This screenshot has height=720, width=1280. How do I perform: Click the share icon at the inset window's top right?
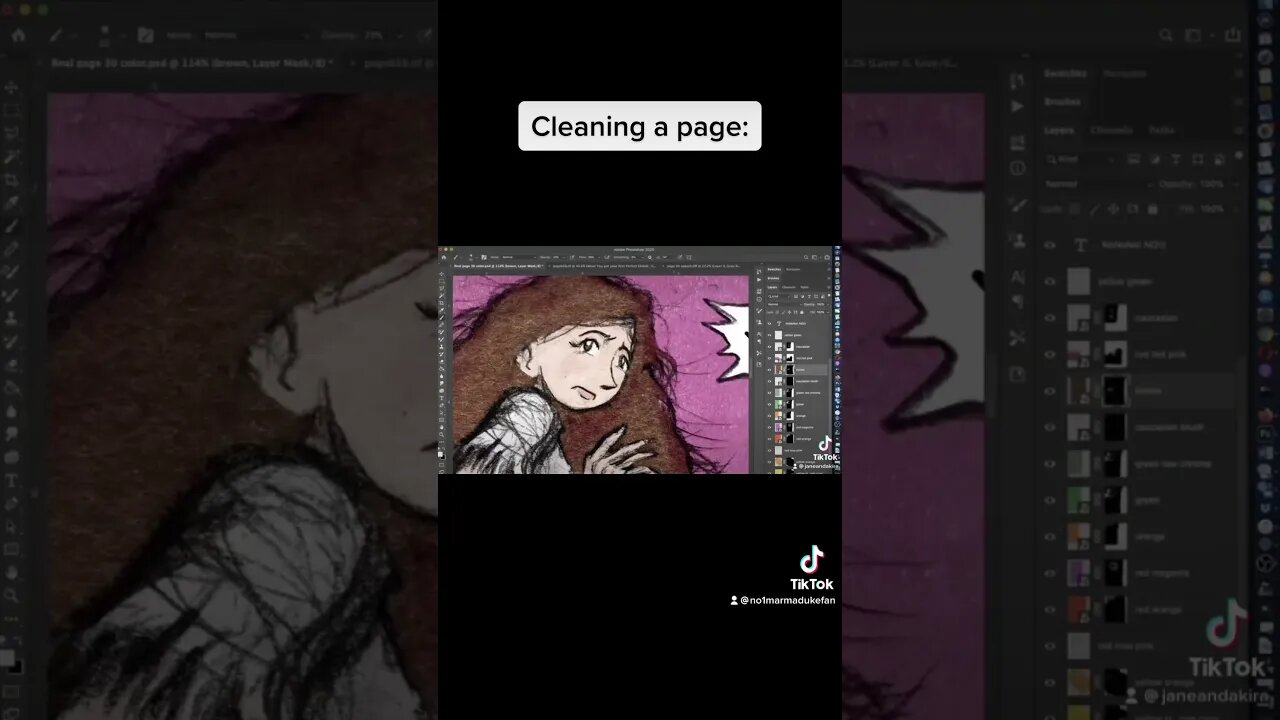[827, 257]
